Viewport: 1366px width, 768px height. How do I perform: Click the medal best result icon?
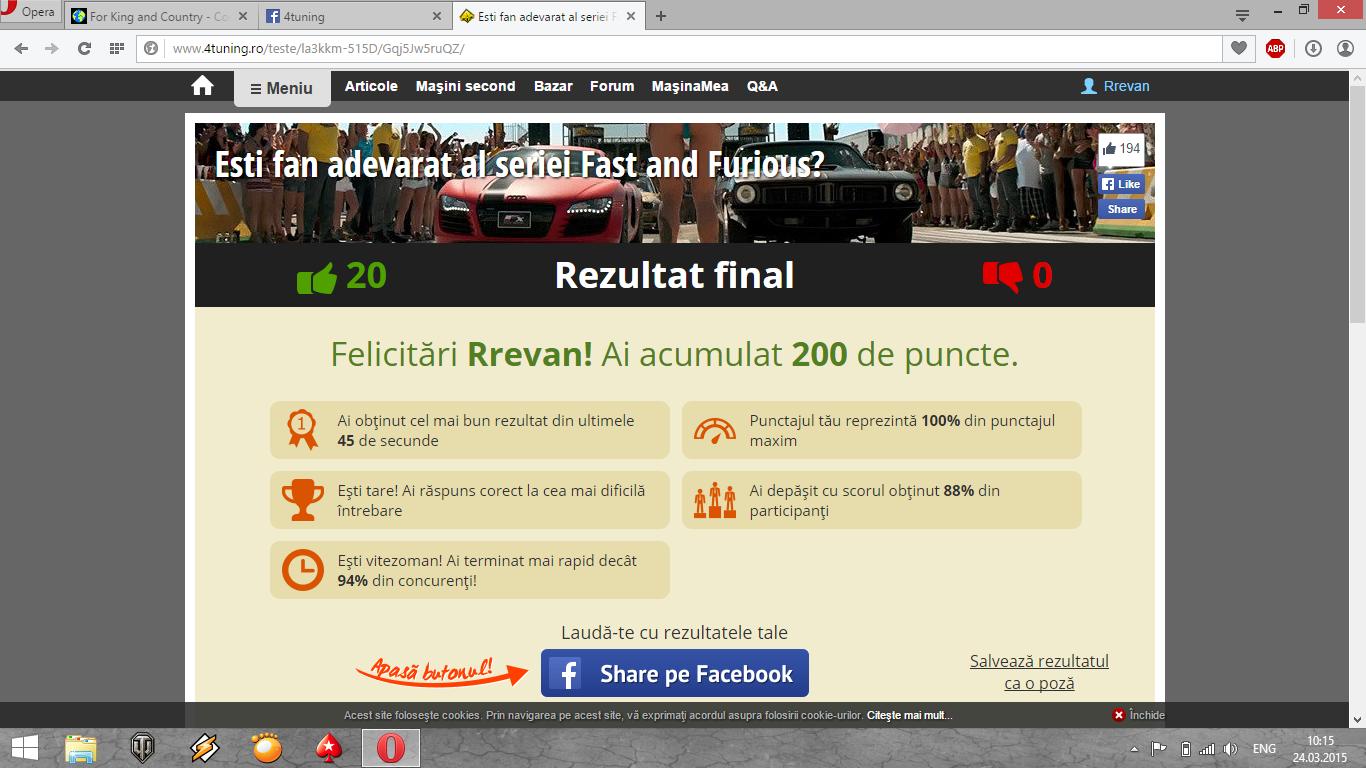click(x=302, y=430)
